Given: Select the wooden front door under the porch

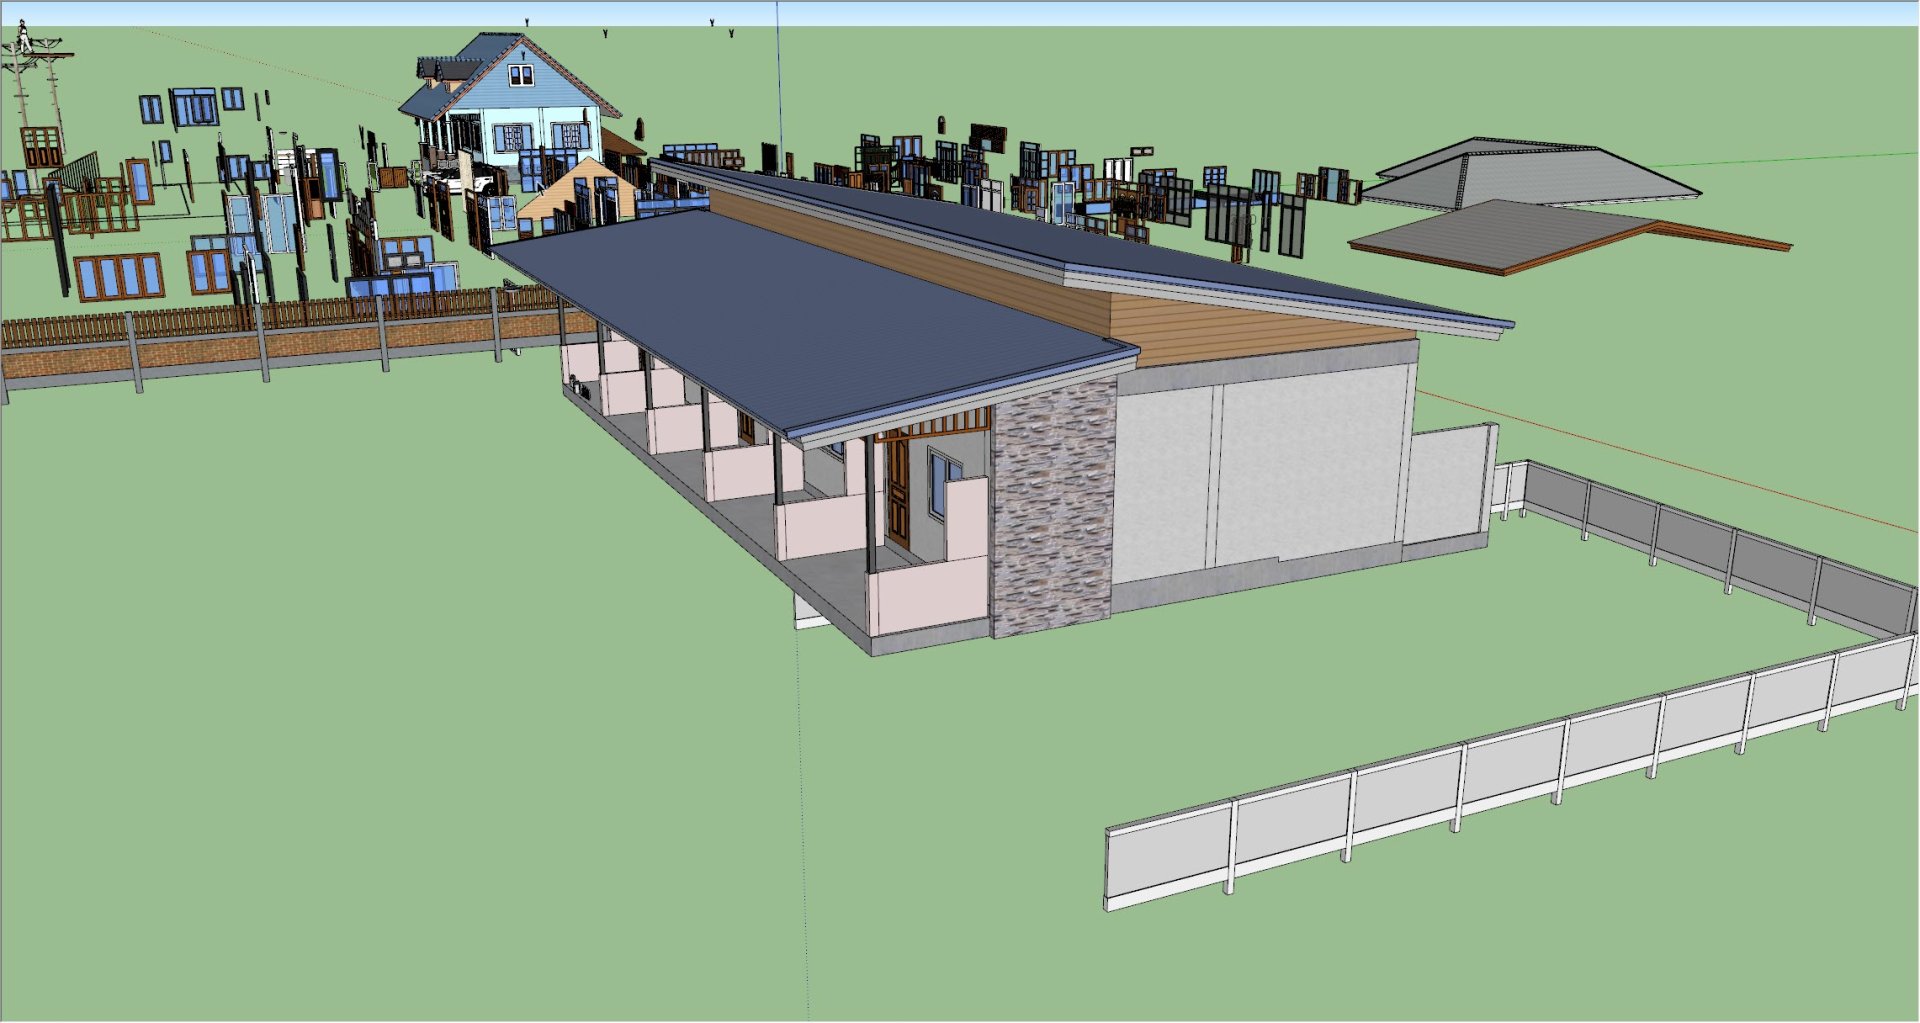Looking at the screenshot, I should point(897,490).
